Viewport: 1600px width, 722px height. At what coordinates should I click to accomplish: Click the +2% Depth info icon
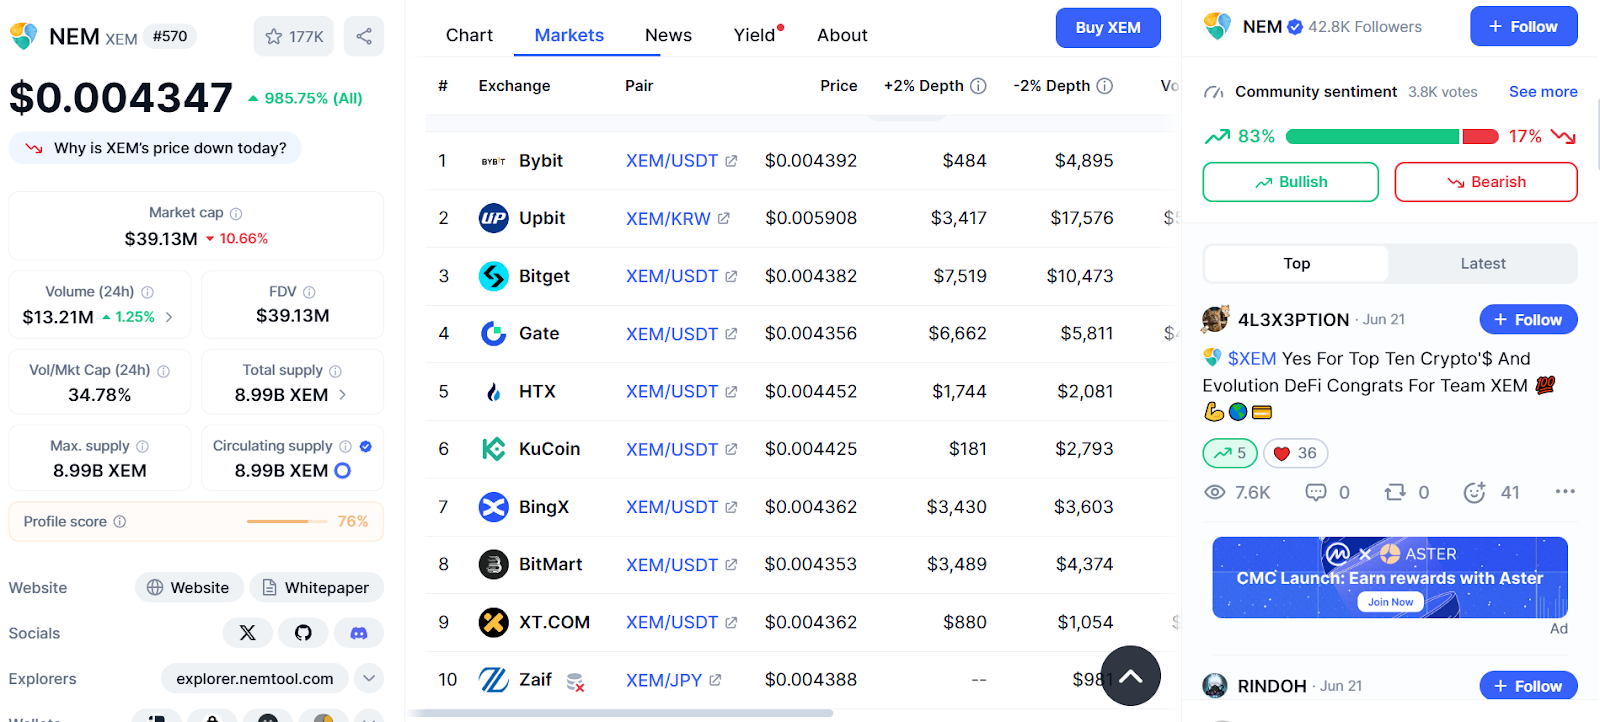coord(978,86)
